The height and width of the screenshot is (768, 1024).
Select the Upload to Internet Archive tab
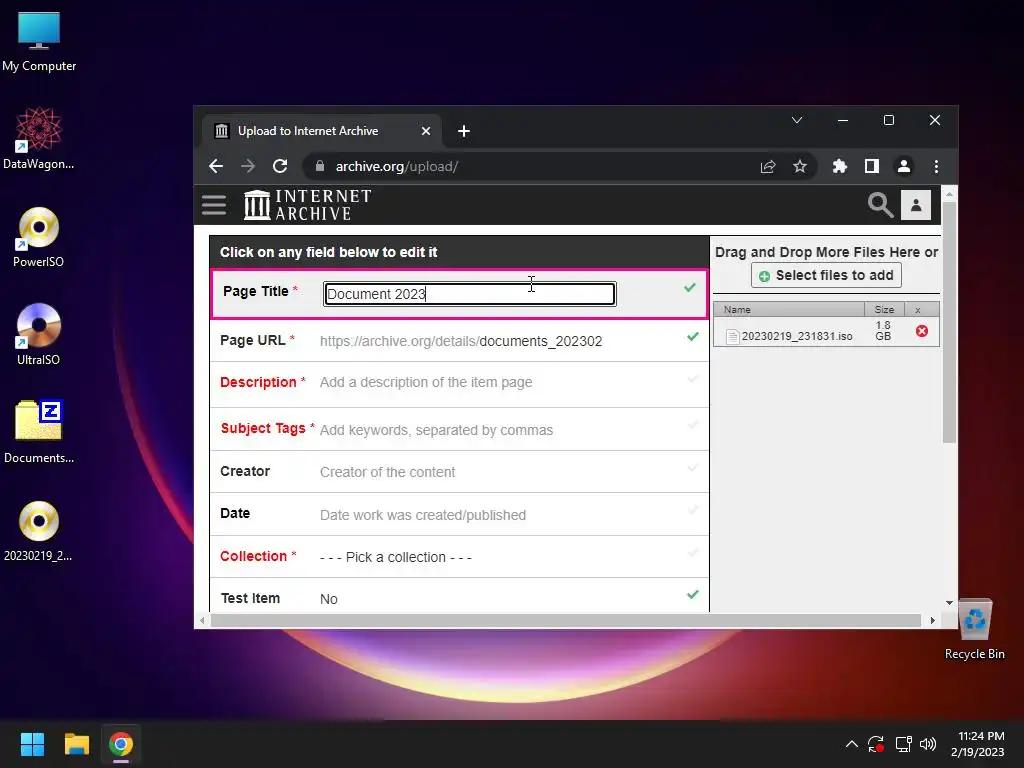tap(321, 131)
